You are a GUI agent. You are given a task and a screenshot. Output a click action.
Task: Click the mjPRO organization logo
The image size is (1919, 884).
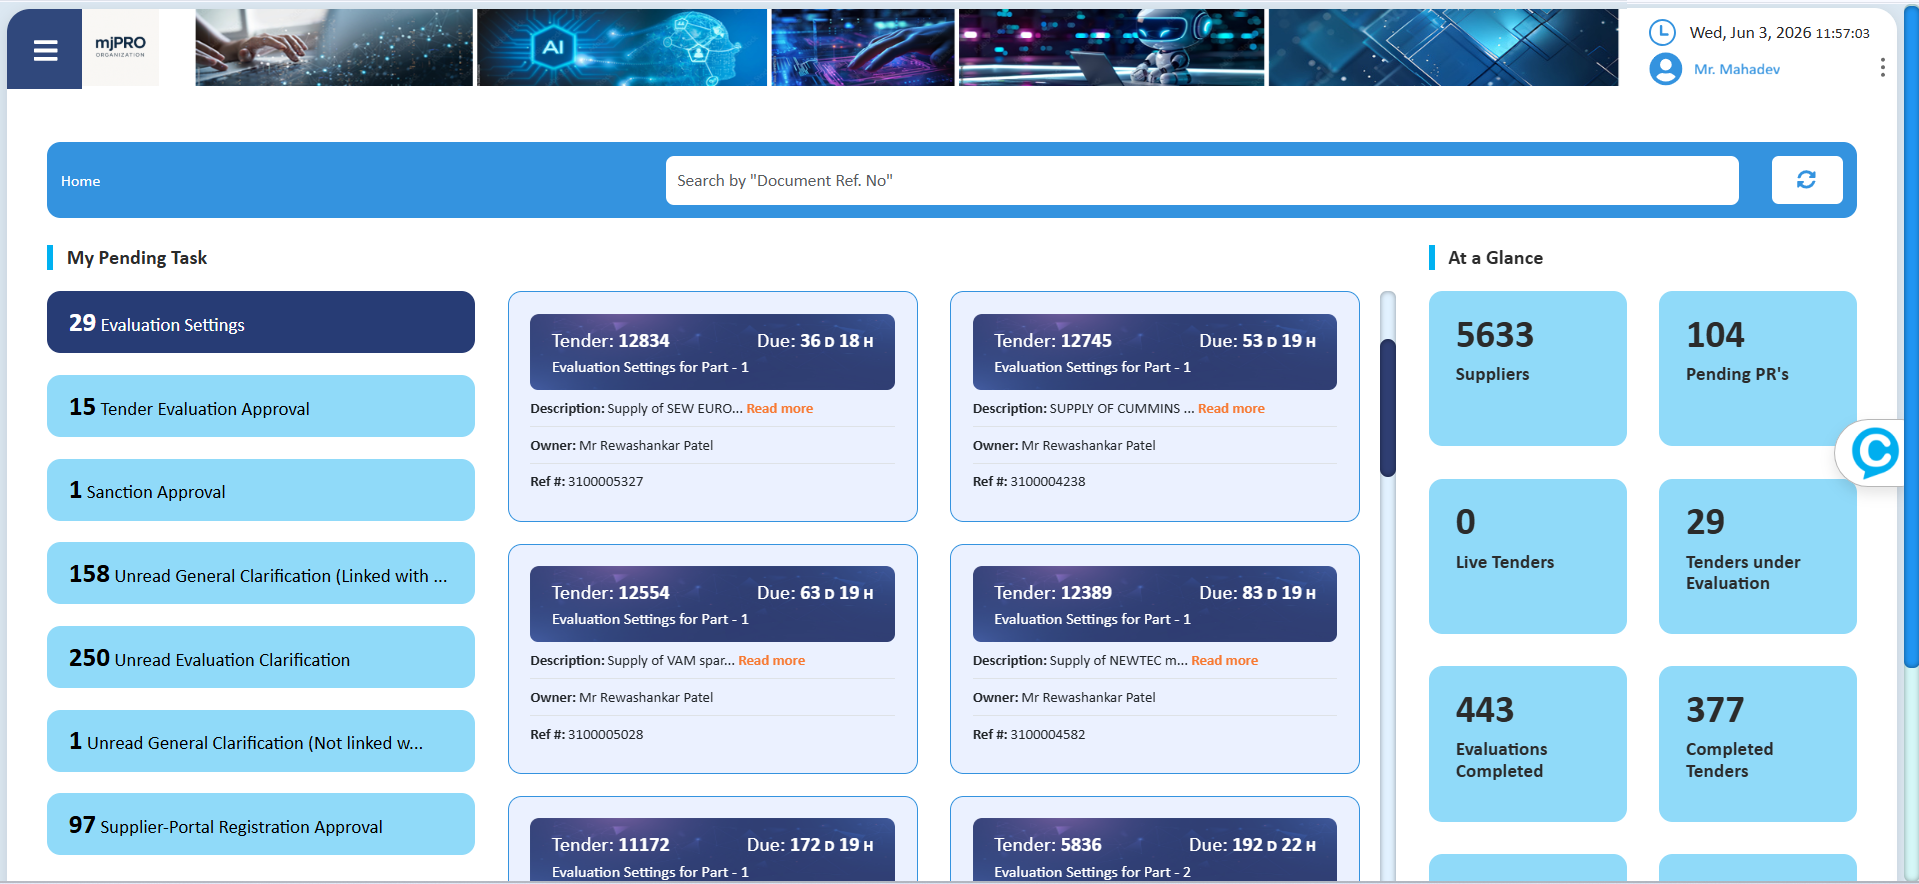point(120,47)
